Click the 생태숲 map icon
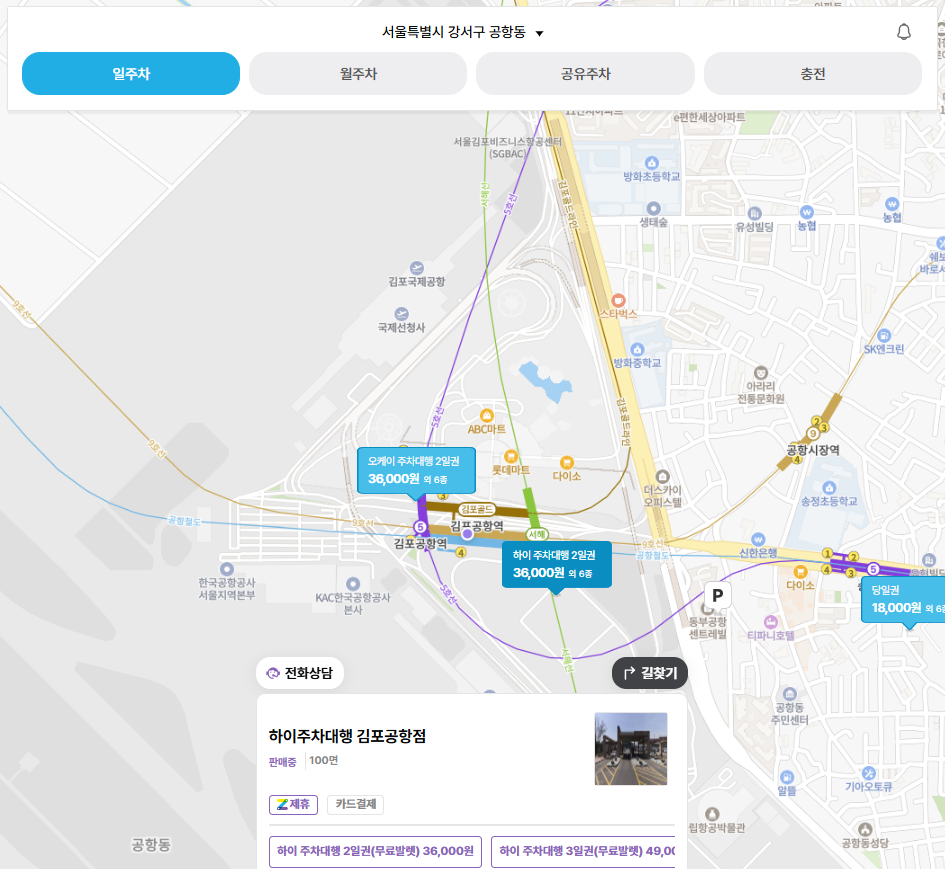The height and width of the screenshot is (869, 945). tap(653, 209)
